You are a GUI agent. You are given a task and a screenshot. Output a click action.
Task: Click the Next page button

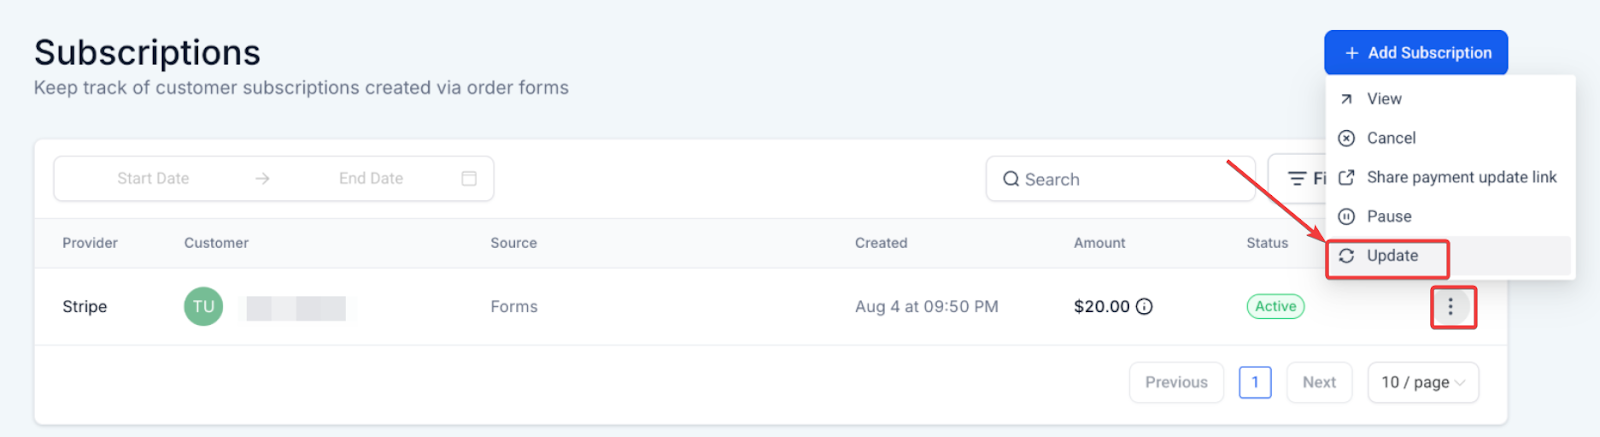[x=1319, y=383]
